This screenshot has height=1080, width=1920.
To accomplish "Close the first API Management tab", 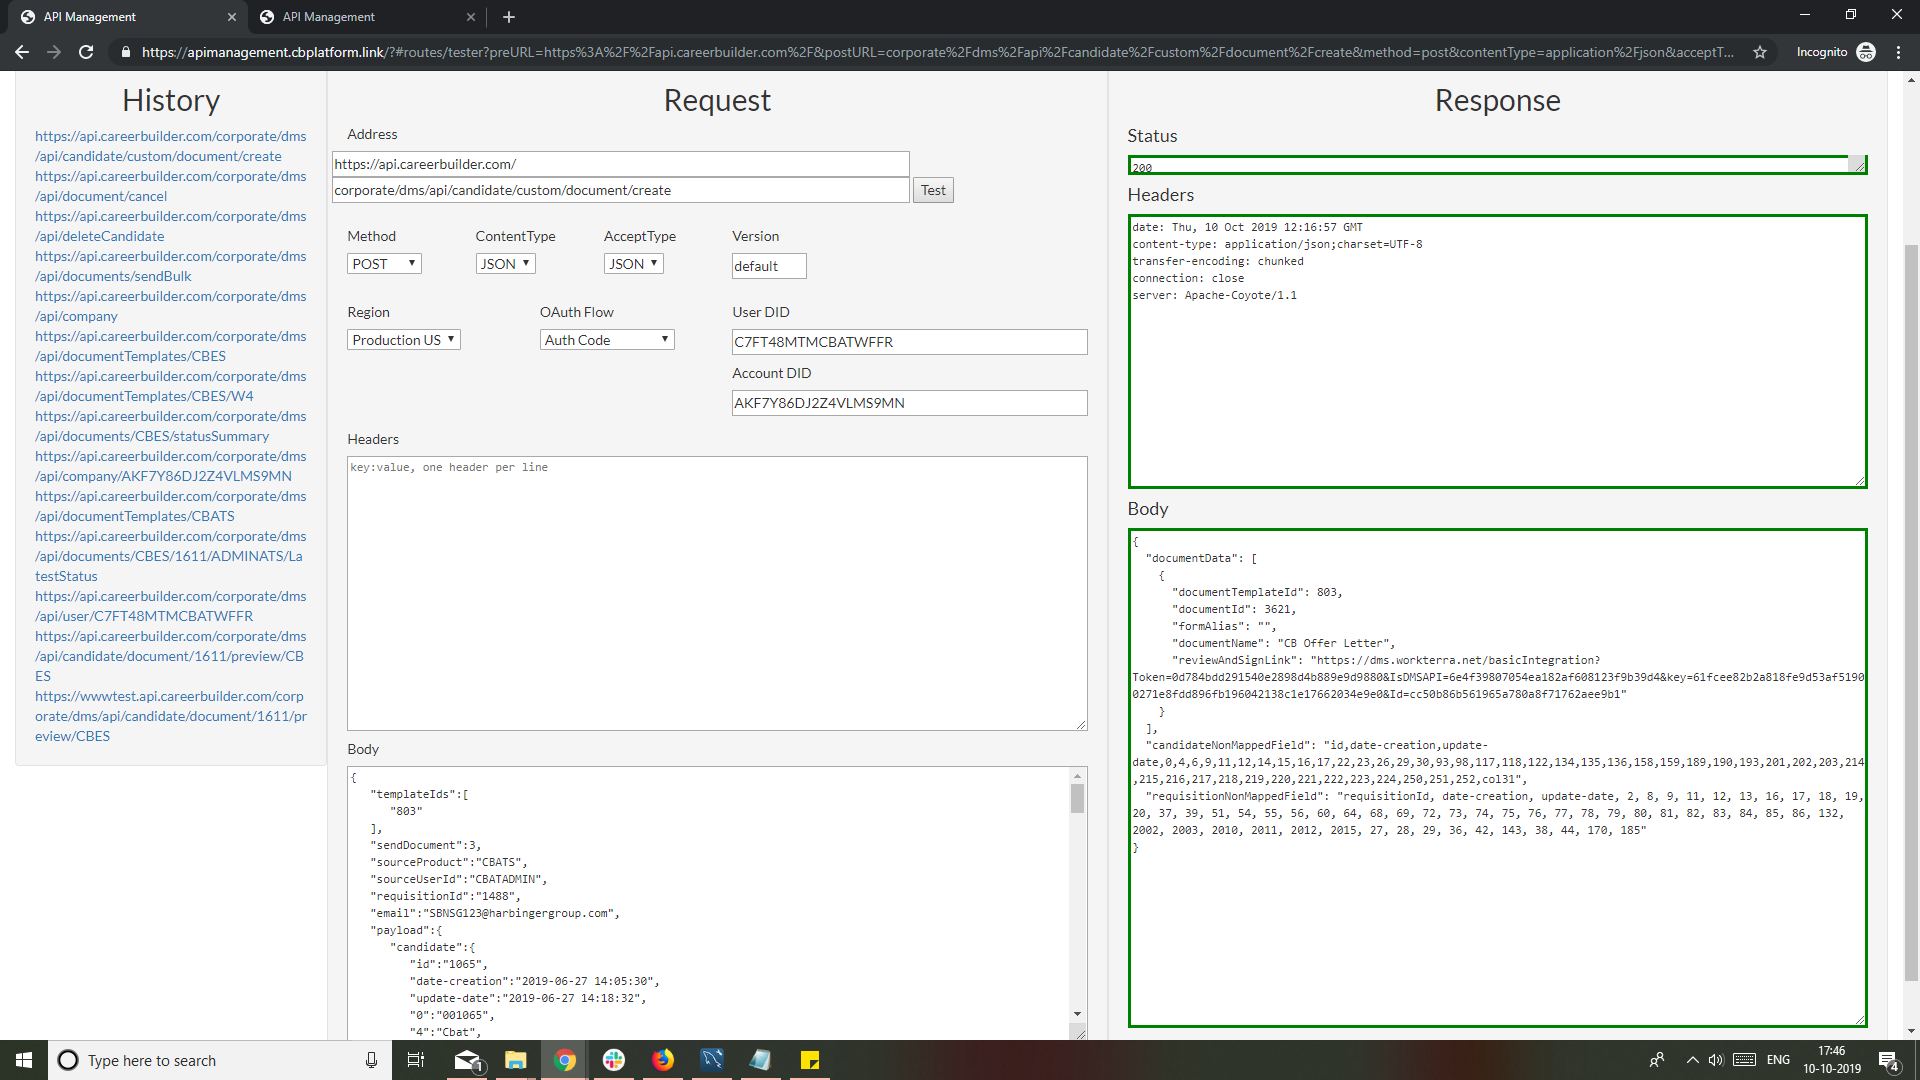I will click(231, 17).
